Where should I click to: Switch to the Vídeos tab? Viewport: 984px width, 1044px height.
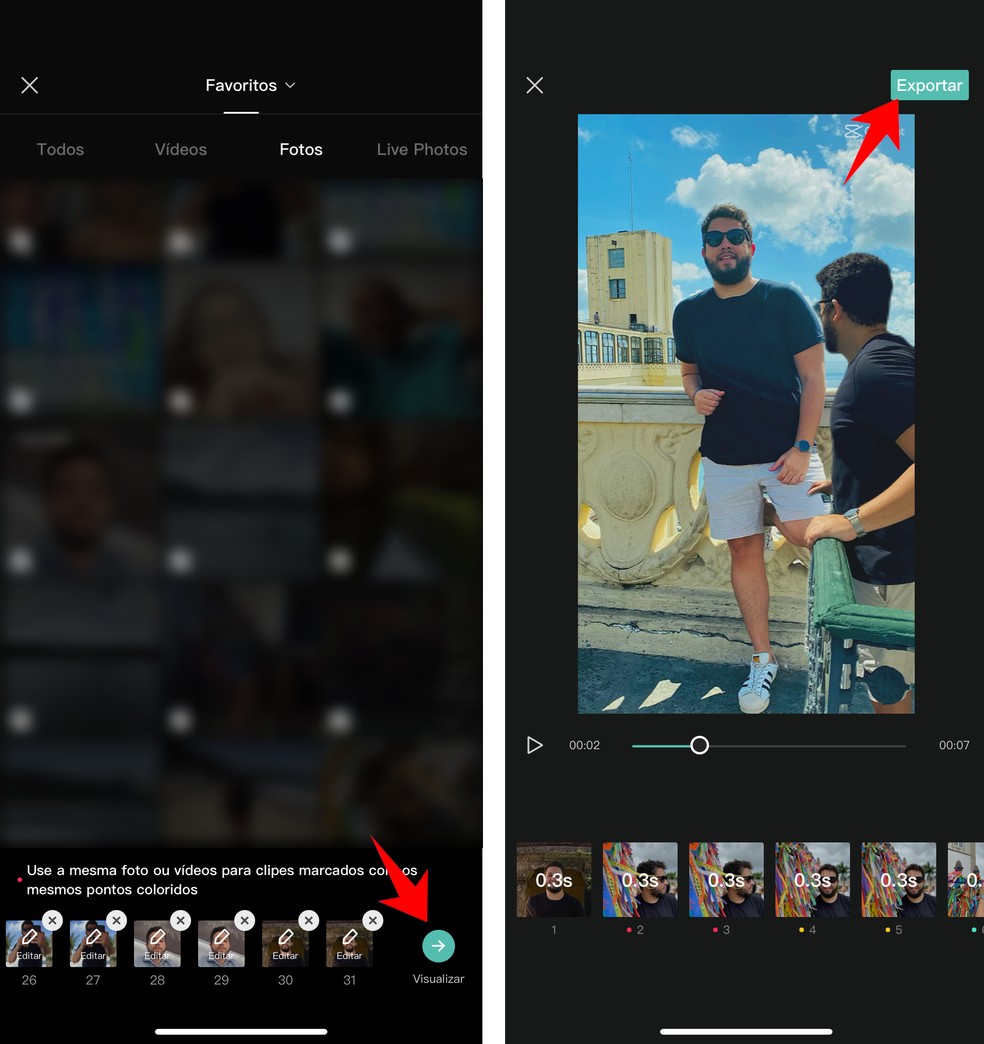pos(180,149)
